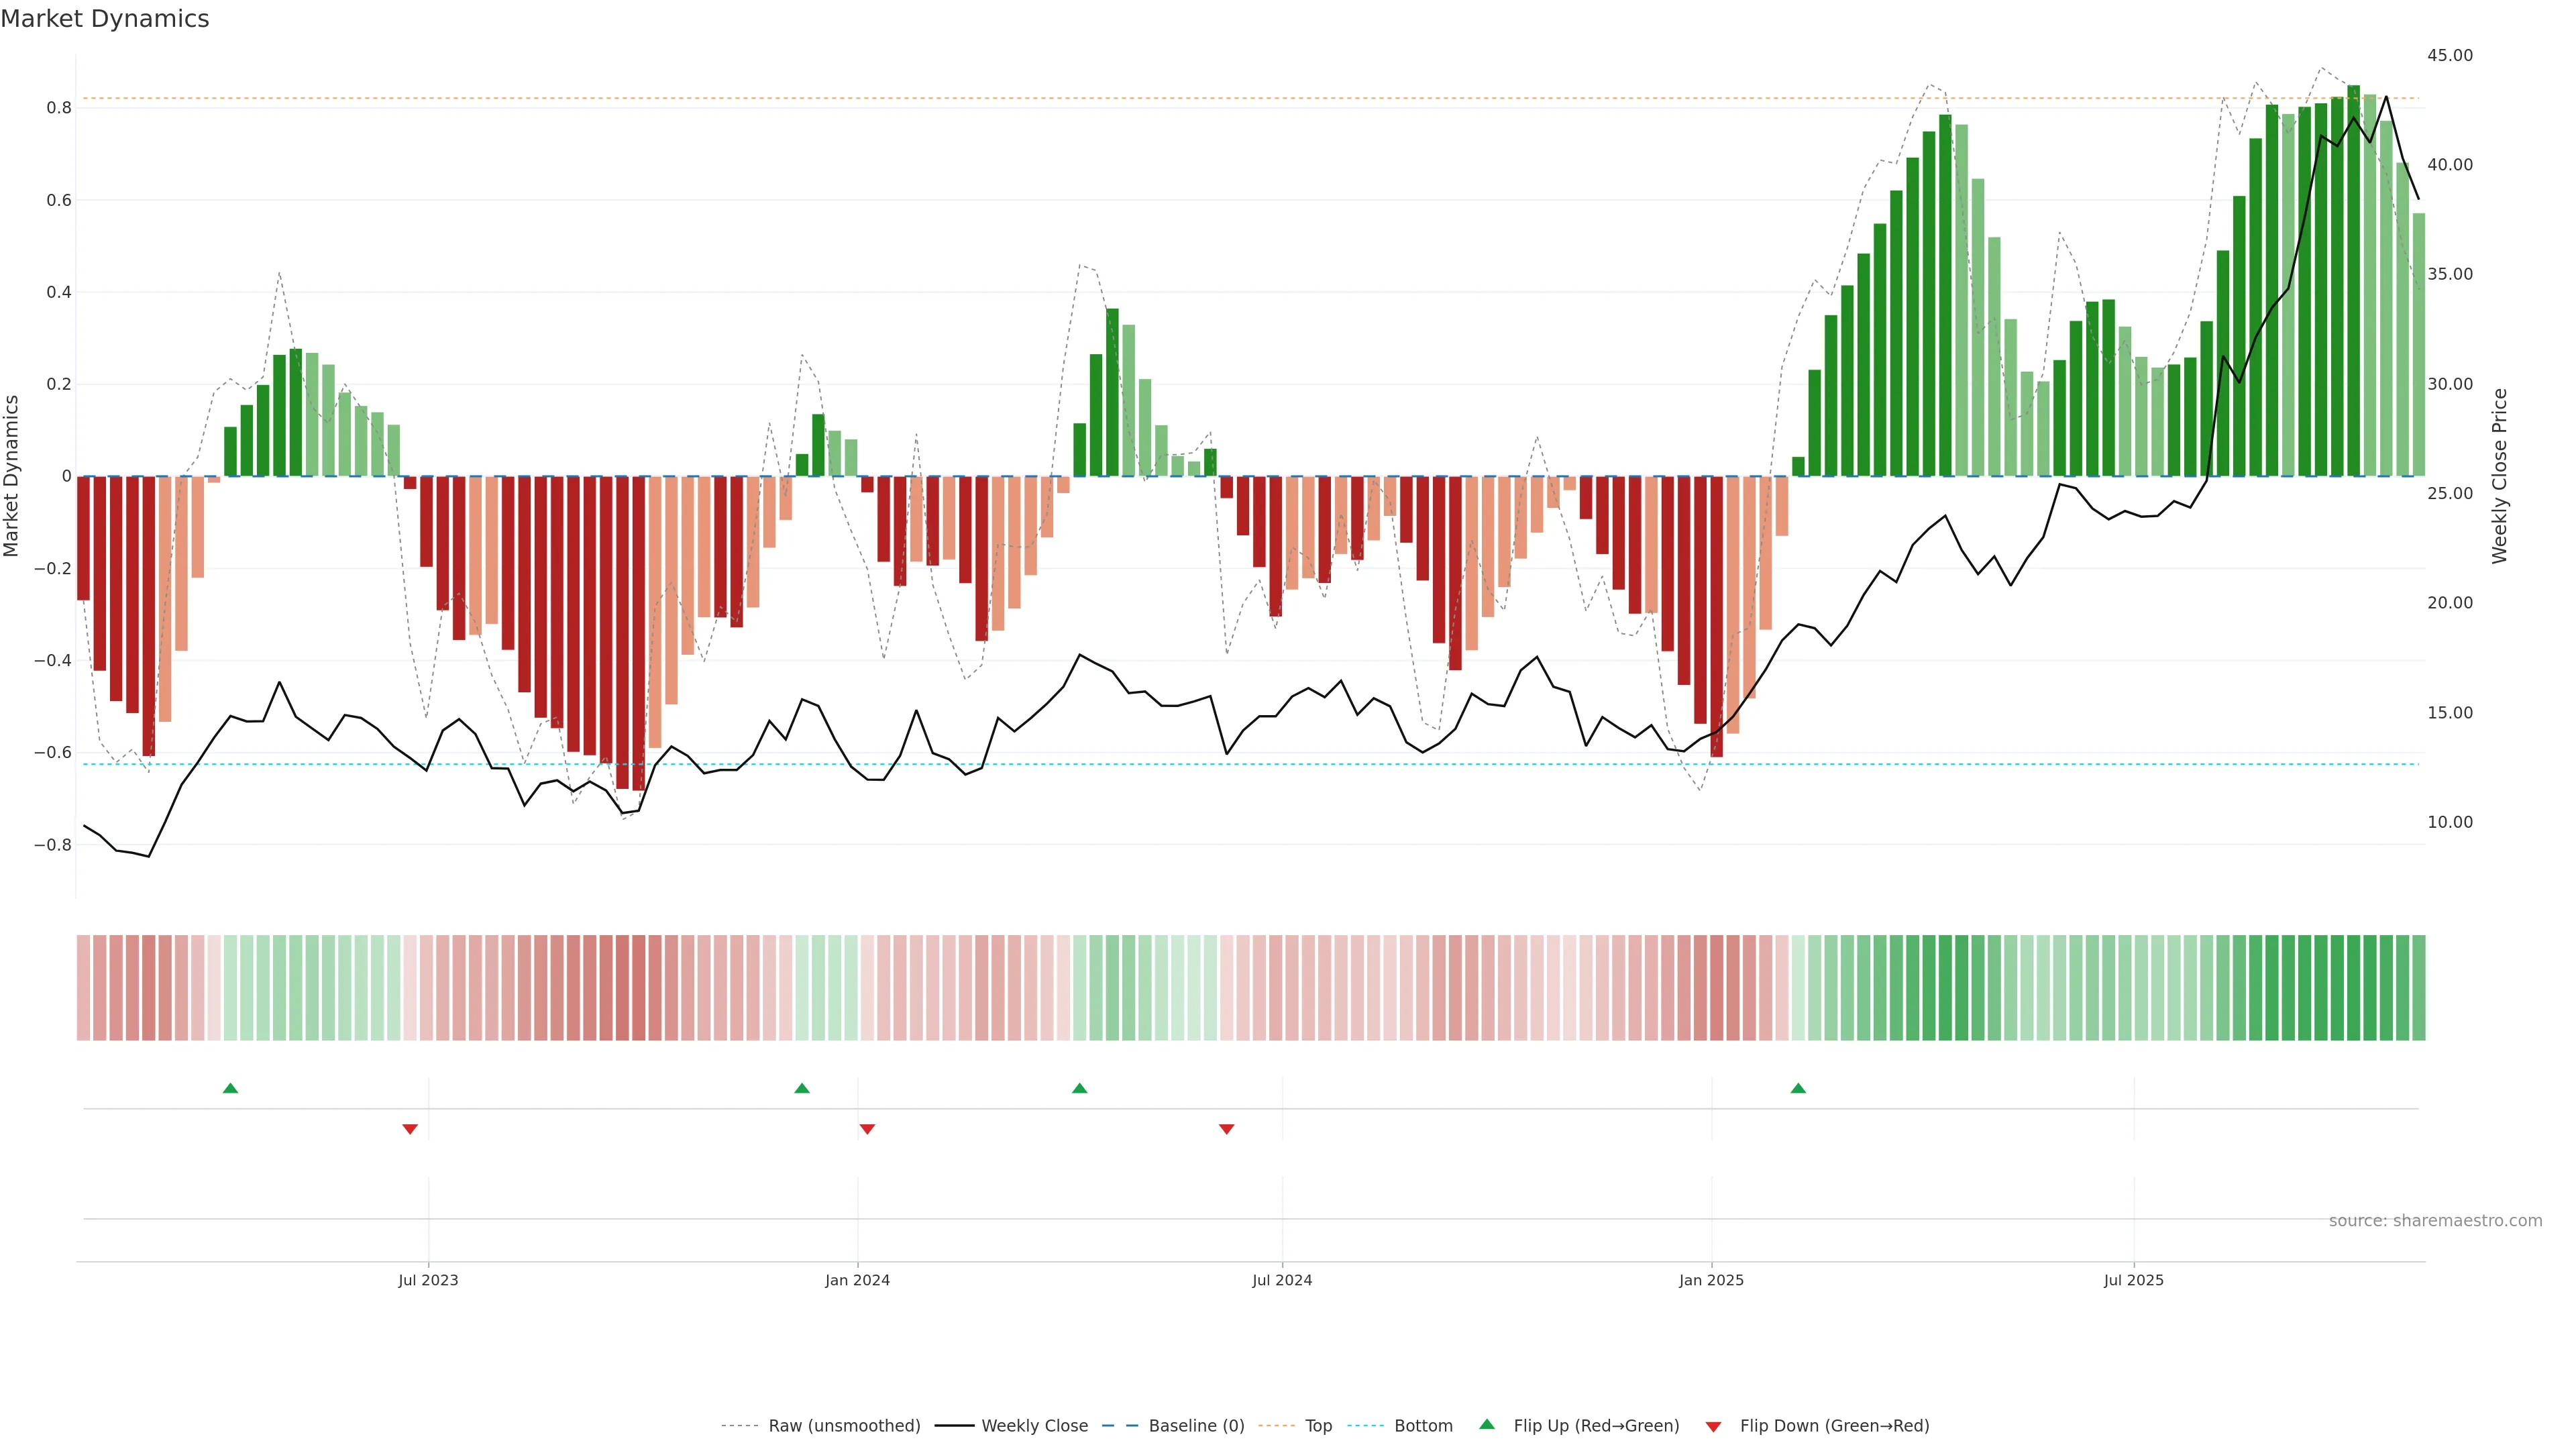Image resolution: width=2576 pixels, height=1449 pixels.
Task: Click the Jul 2024 x-axis label
Action: (1282, 1280)
